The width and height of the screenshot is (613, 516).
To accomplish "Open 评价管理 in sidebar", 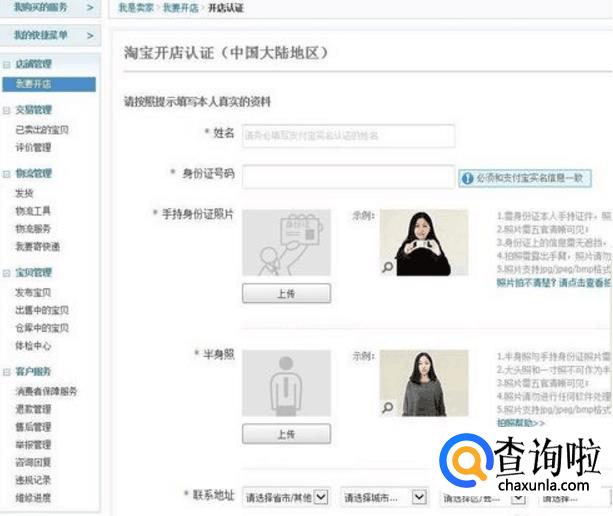I will pos(33,147).
